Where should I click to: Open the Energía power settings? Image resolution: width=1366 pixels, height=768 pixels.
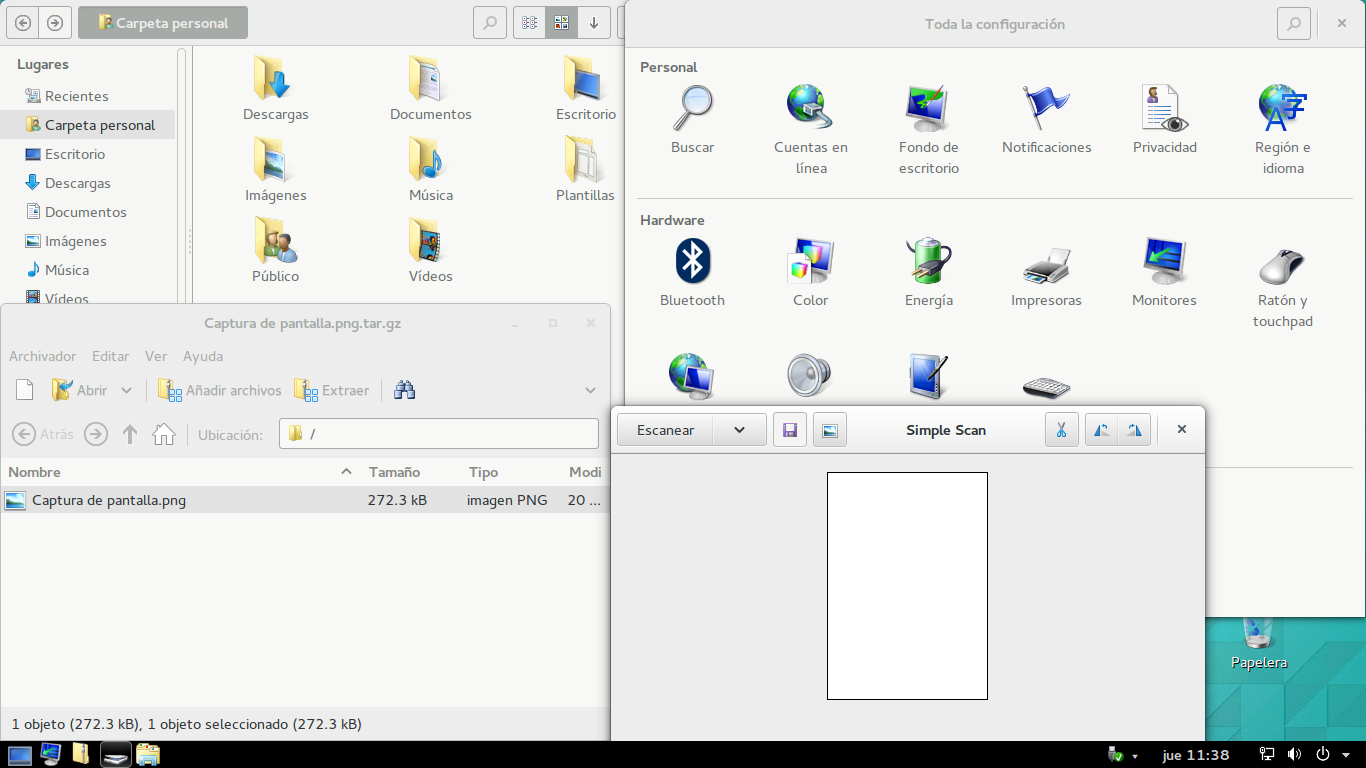(x=929, y=272)
